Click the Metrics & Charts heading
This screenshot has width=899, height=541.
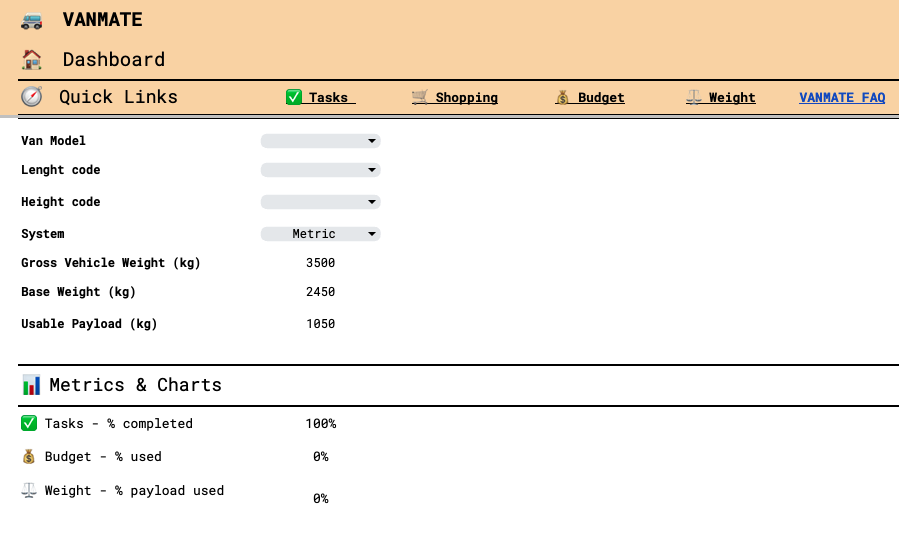point(135,385)
